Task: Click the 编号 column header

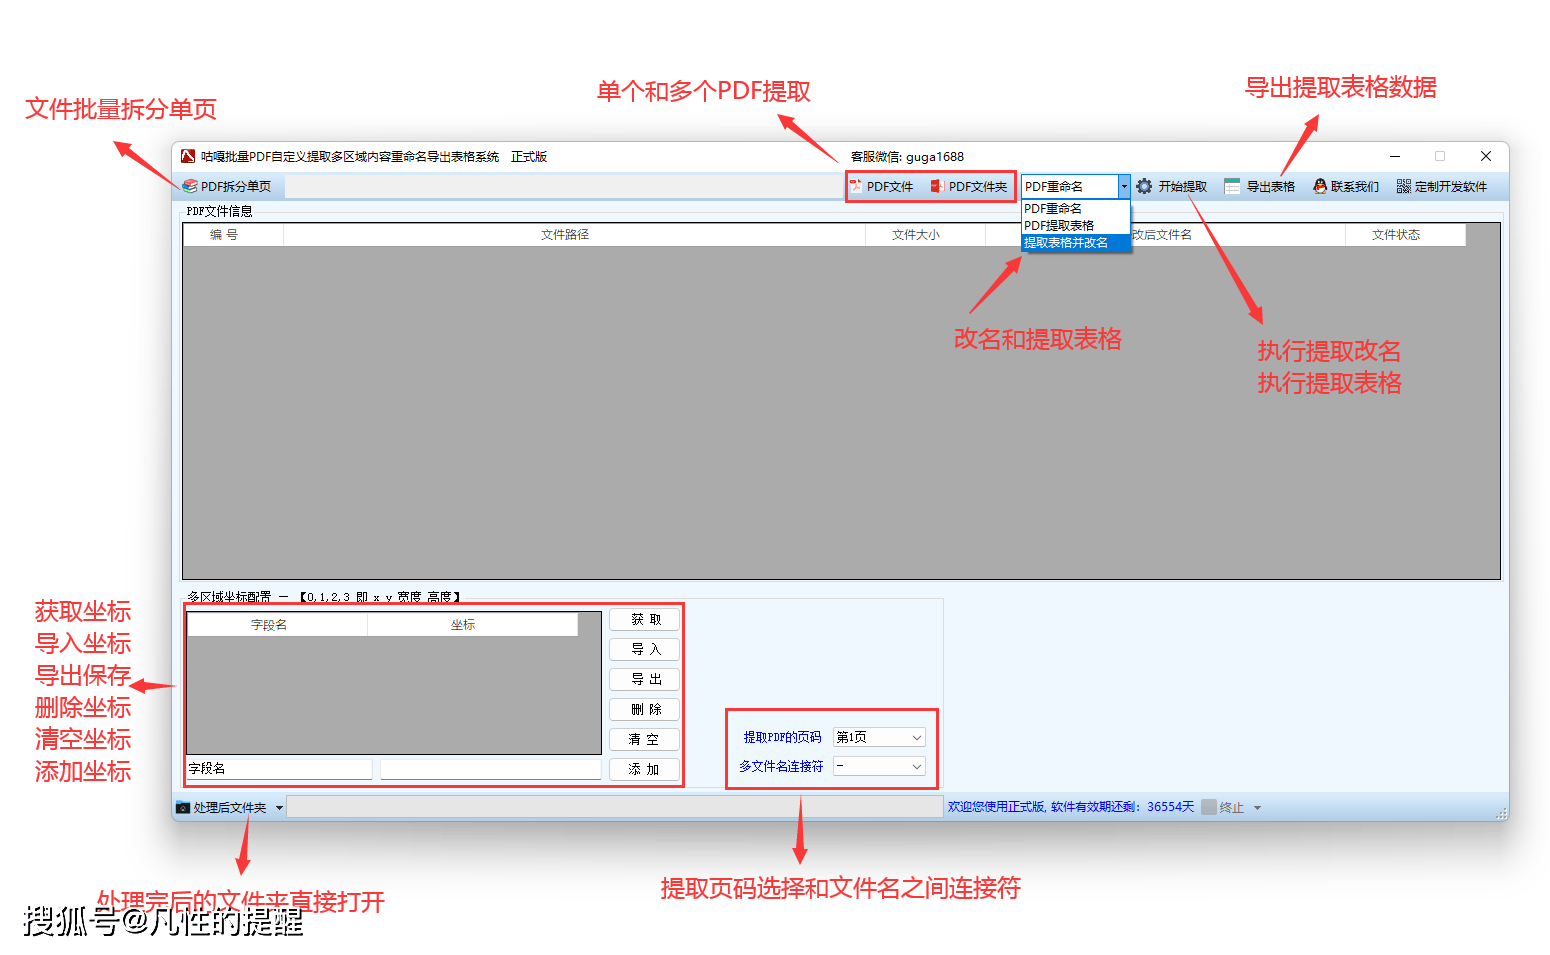Action: (x=233, y=235)
